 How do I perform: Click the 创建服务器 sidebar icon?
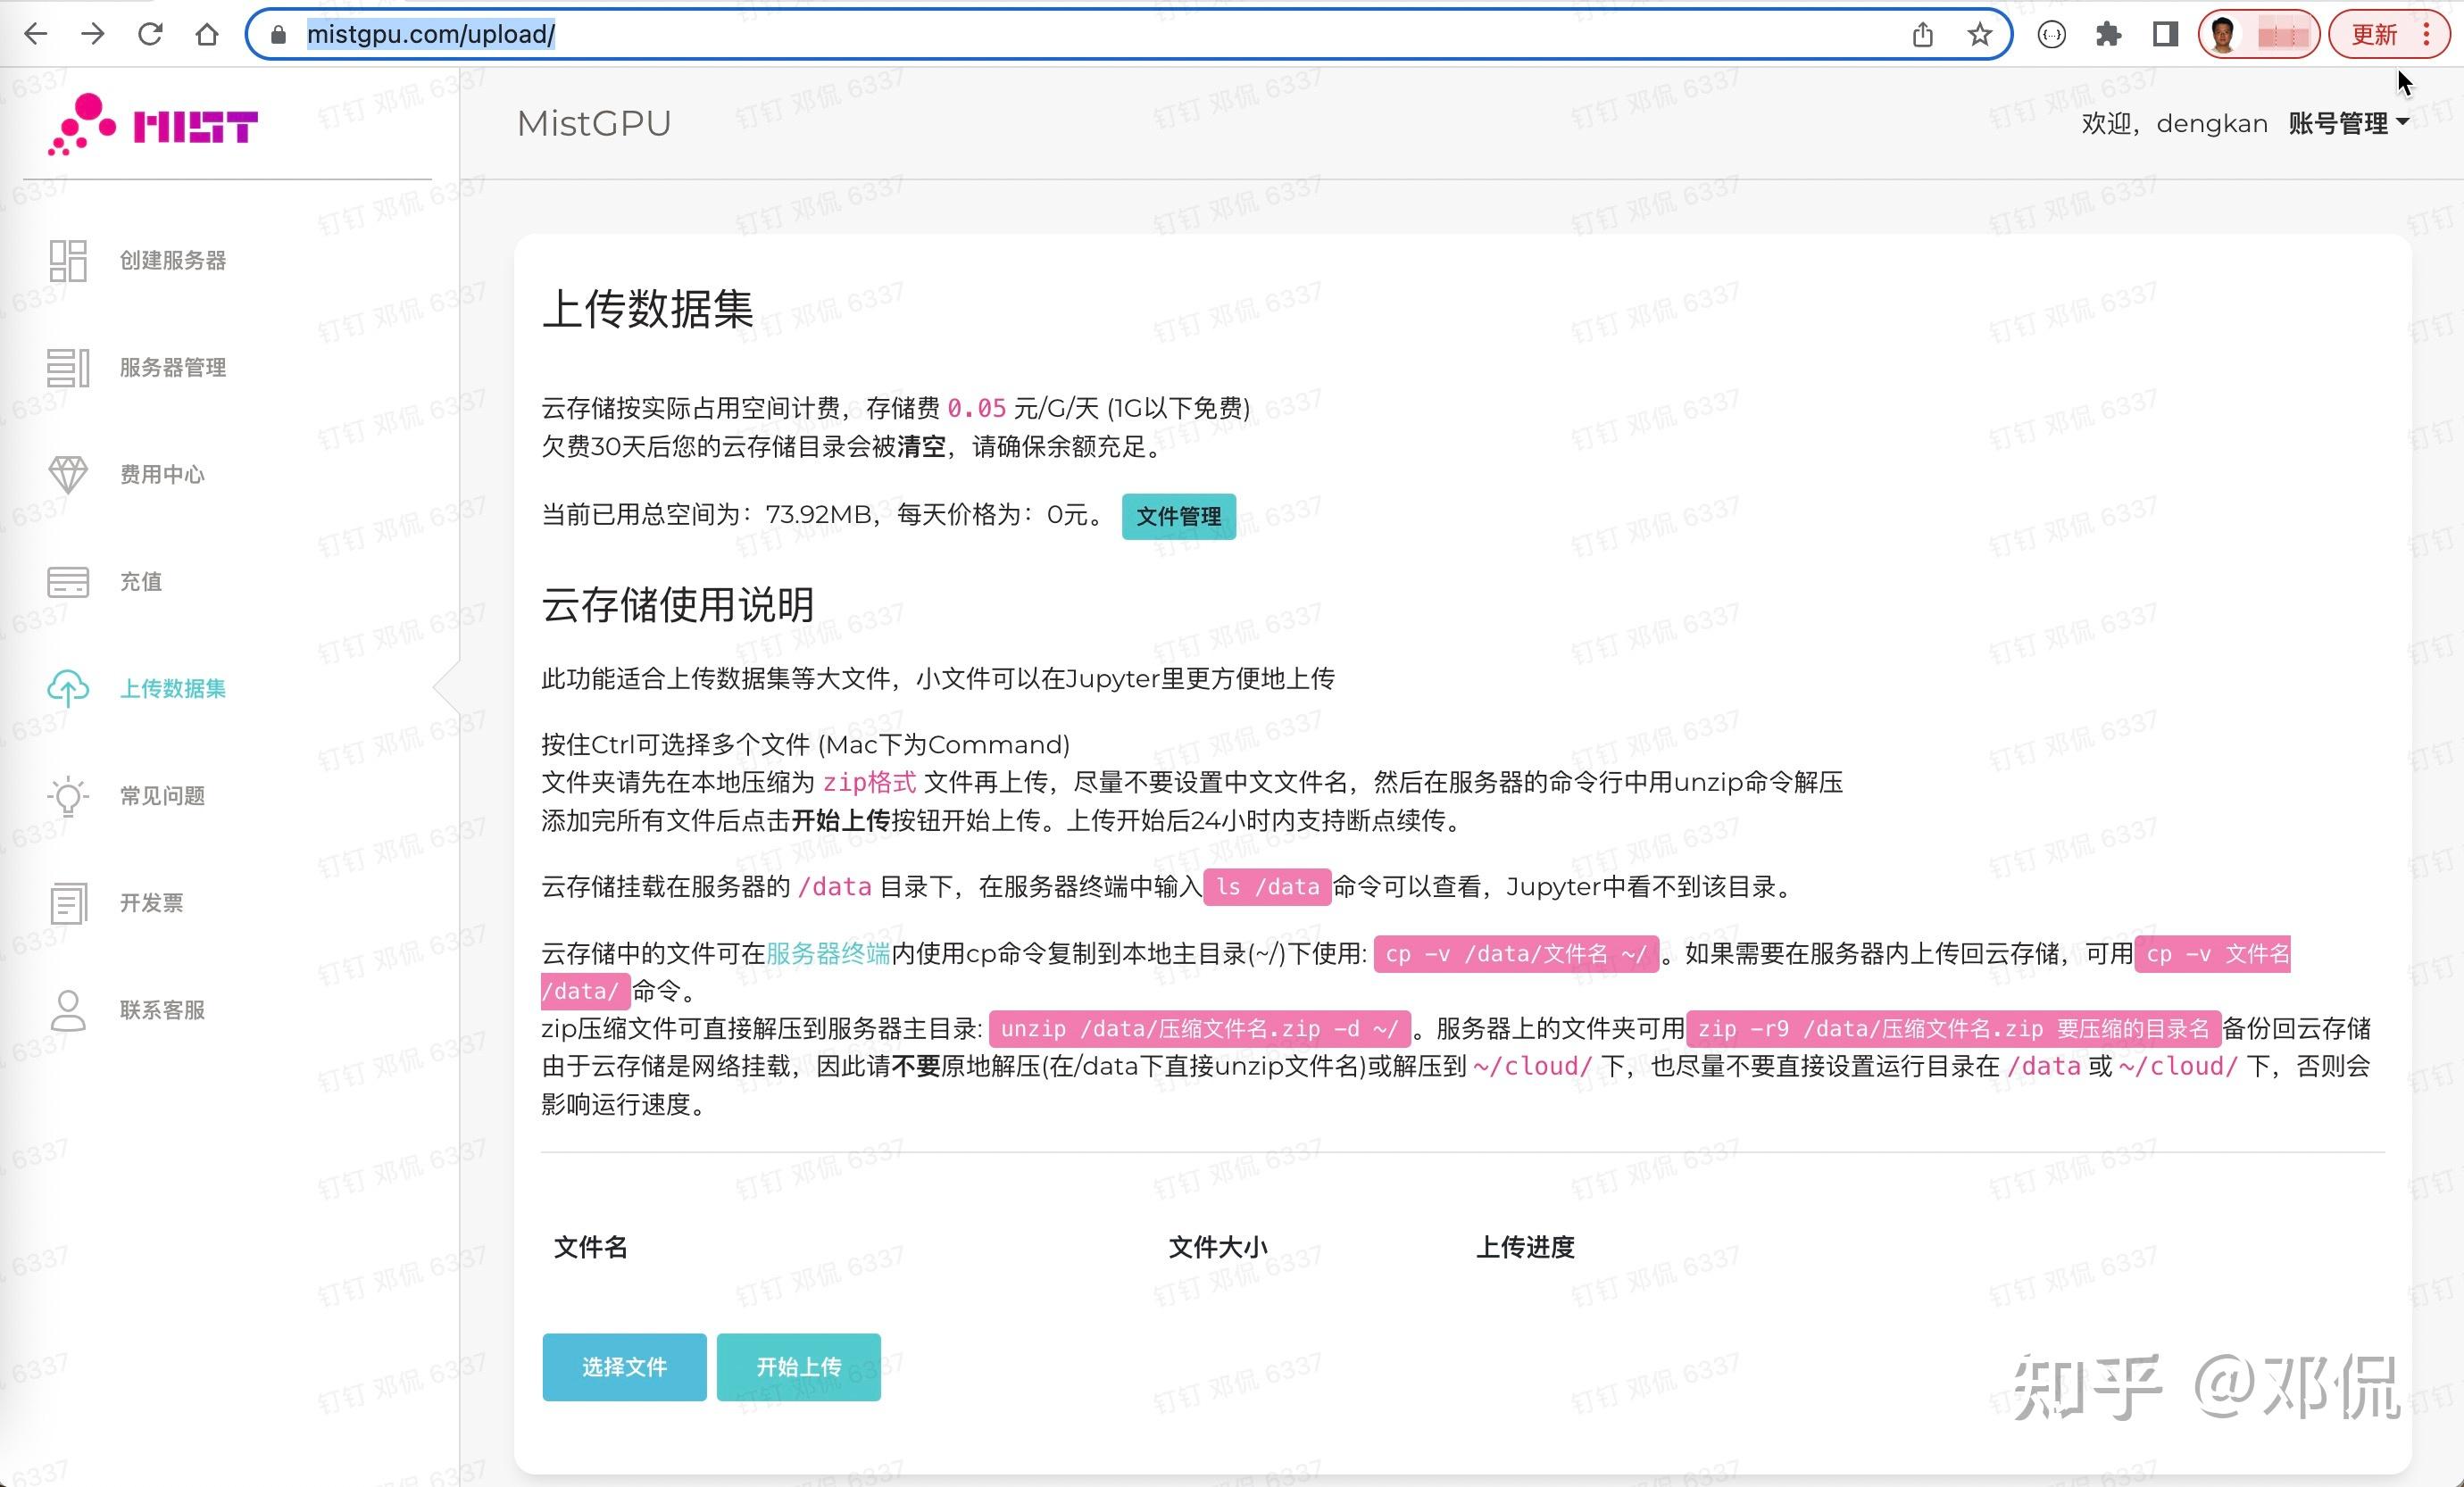pos(68,260)
